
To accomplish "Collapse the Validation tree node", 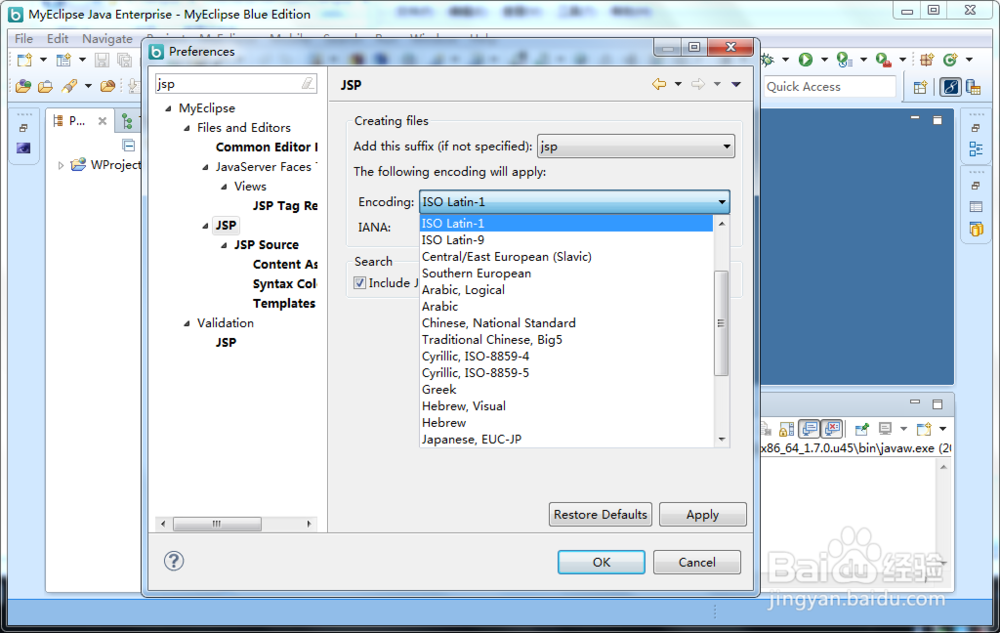I will tap(187, 323).
